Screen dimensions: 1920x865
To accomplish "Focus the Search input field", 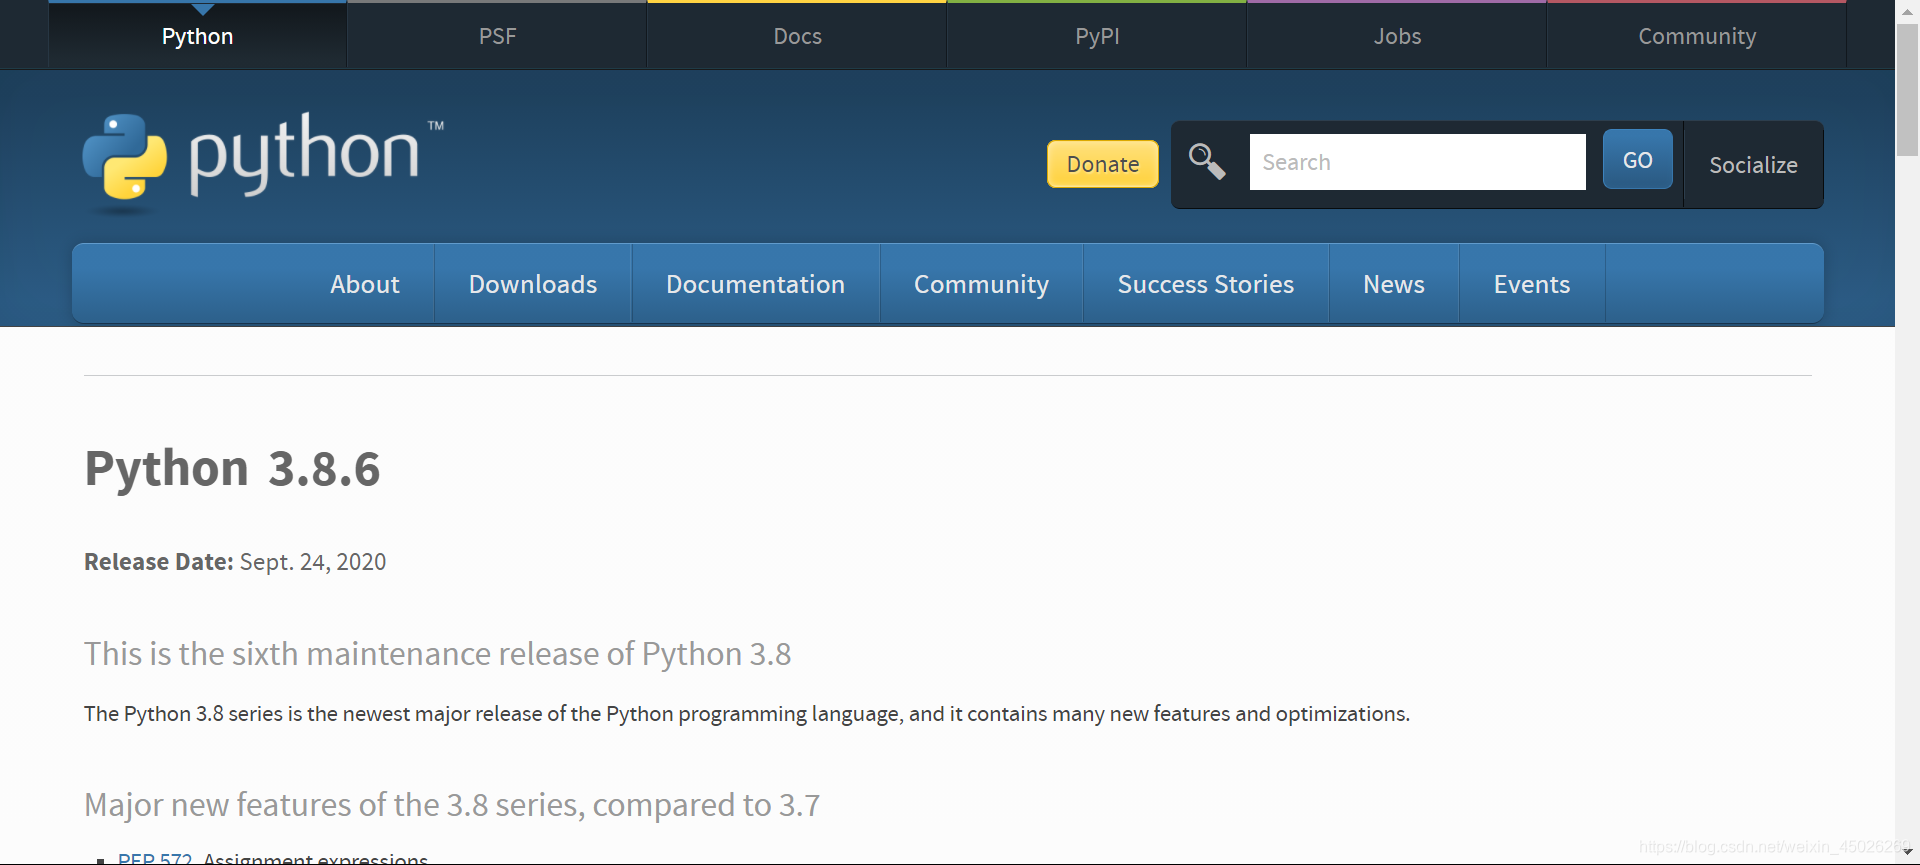I will (x=1417, y=162).
